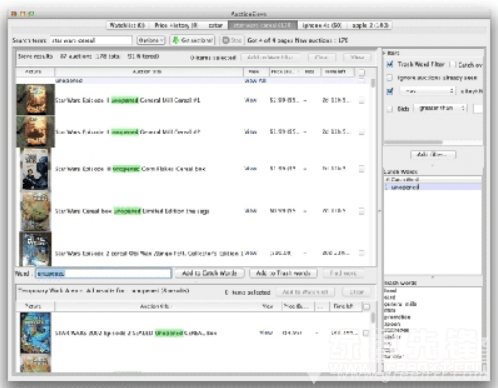Image resolution: width=498 pixels, height=388 pixels.
Task: Open thumbnail of General Mill Cereal #2 auction
Action: [35, 131]
